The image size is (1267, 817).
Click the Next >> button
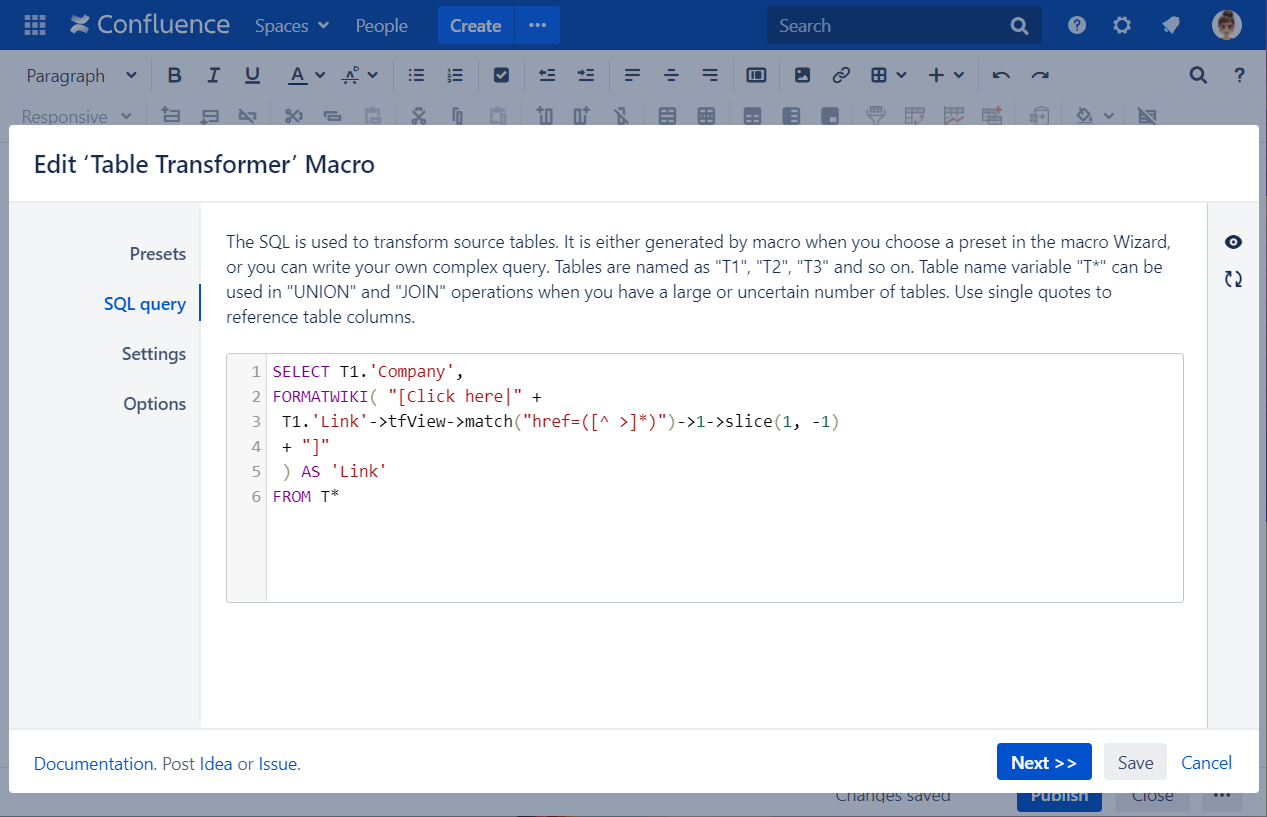1043,762
